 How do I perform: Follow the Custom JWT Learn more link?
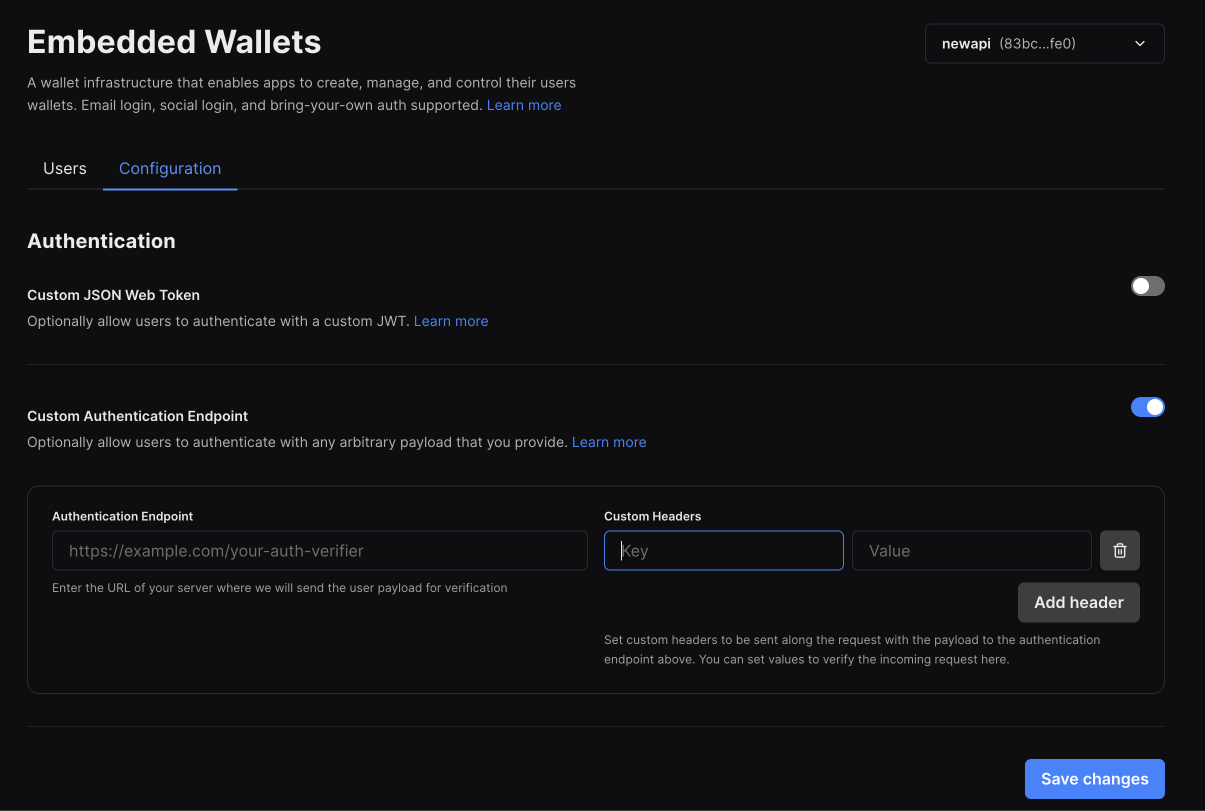(x=451, y=321)
